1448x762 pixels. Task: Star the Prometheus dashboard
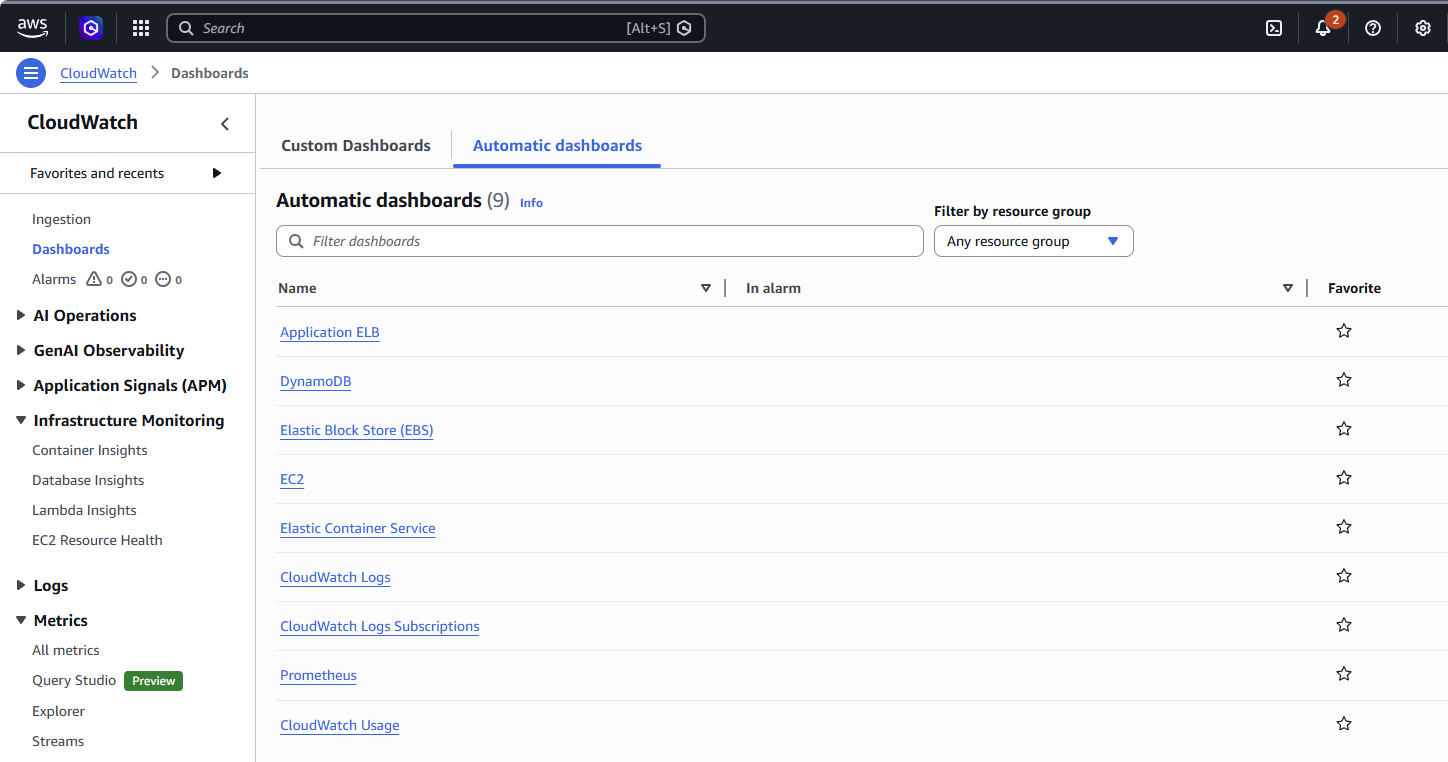click(x=1344, y=674)
